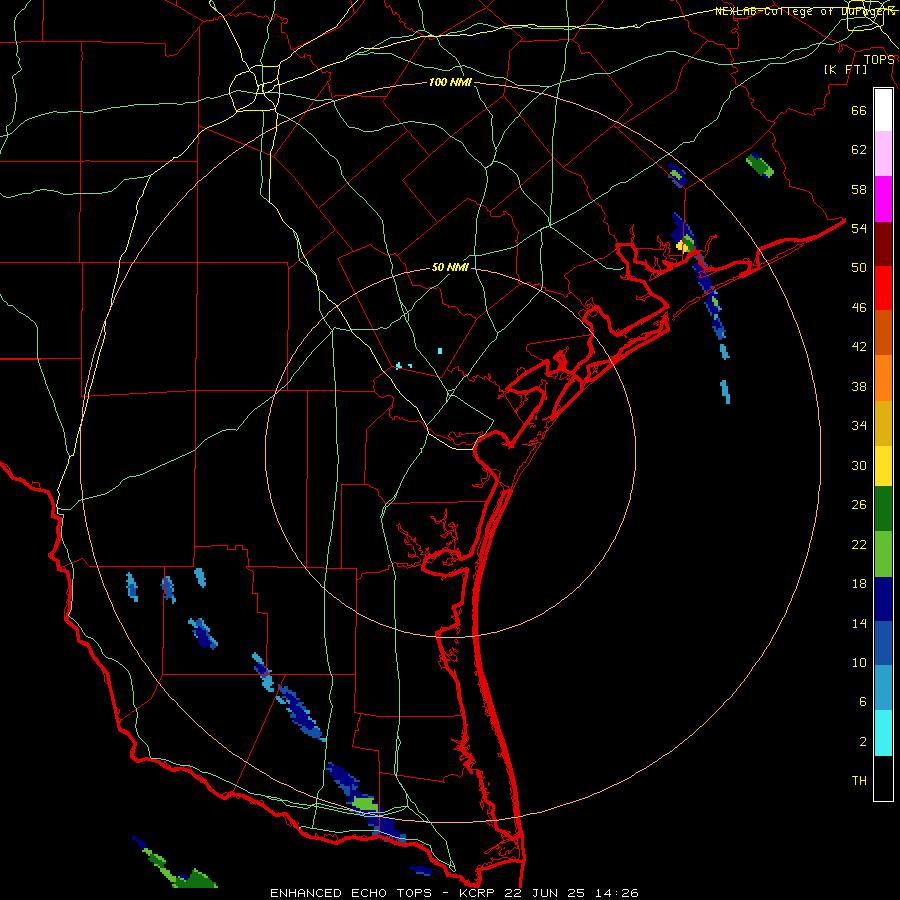Click the '18' legend value
This screenshot has height=900, width=900.
859,584
